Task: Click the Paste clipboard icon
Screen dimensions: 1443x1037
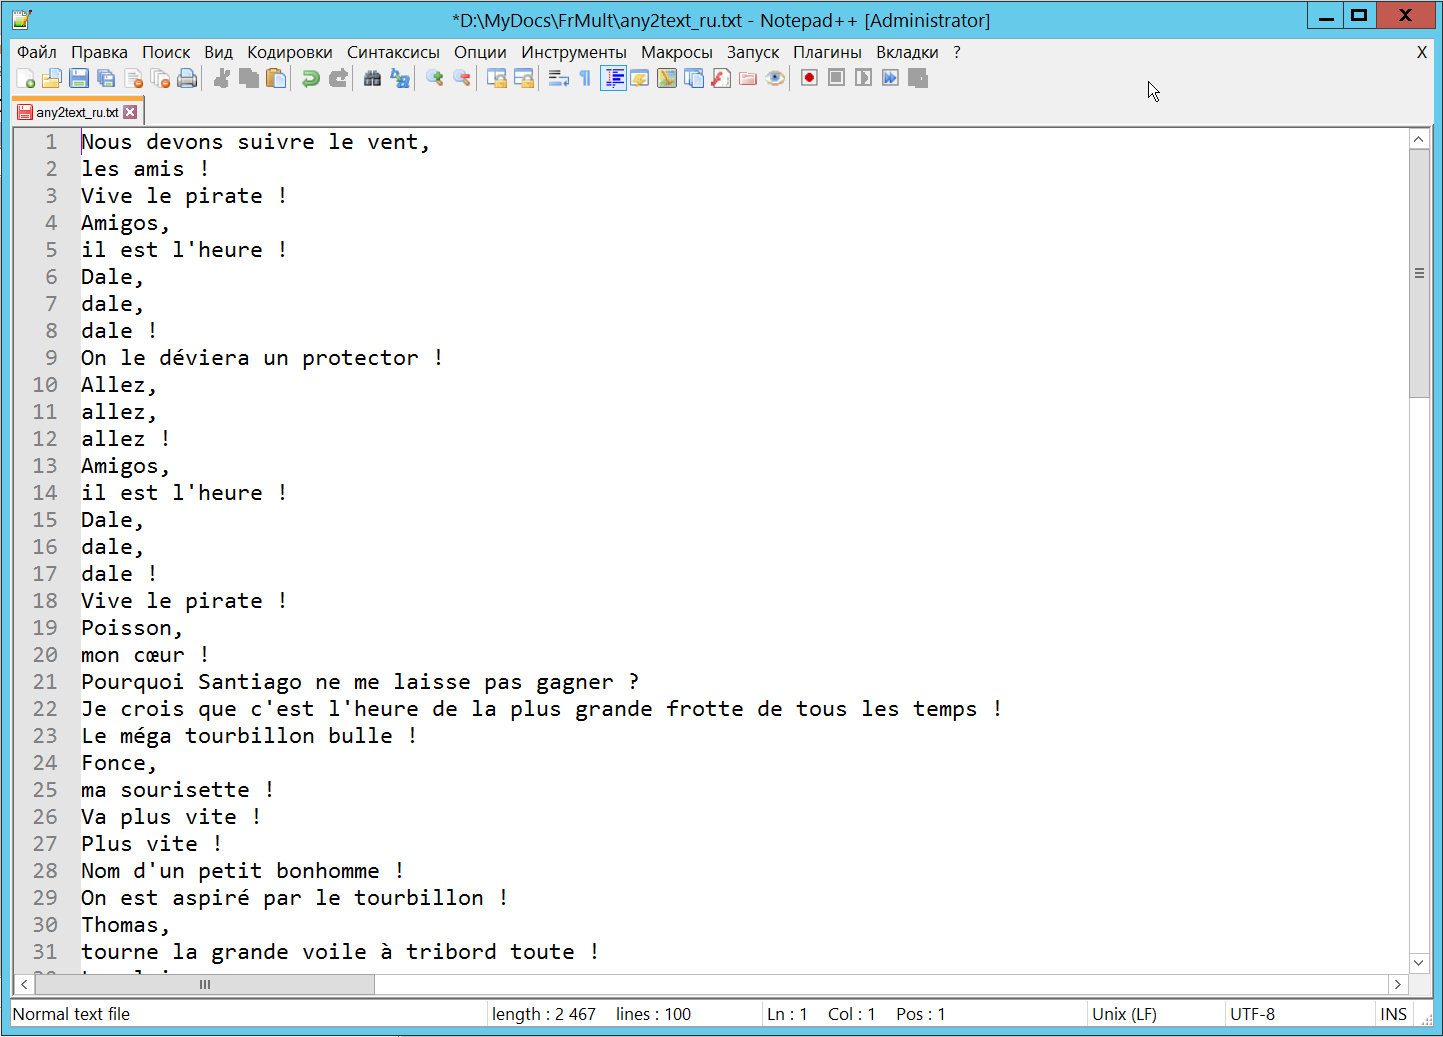Action: click(276, 78)
